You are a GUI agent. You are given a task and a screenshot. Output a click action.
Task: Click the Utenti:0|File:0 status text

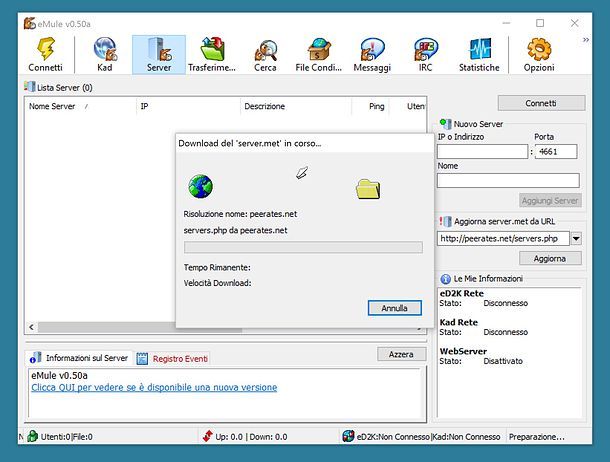67,437
